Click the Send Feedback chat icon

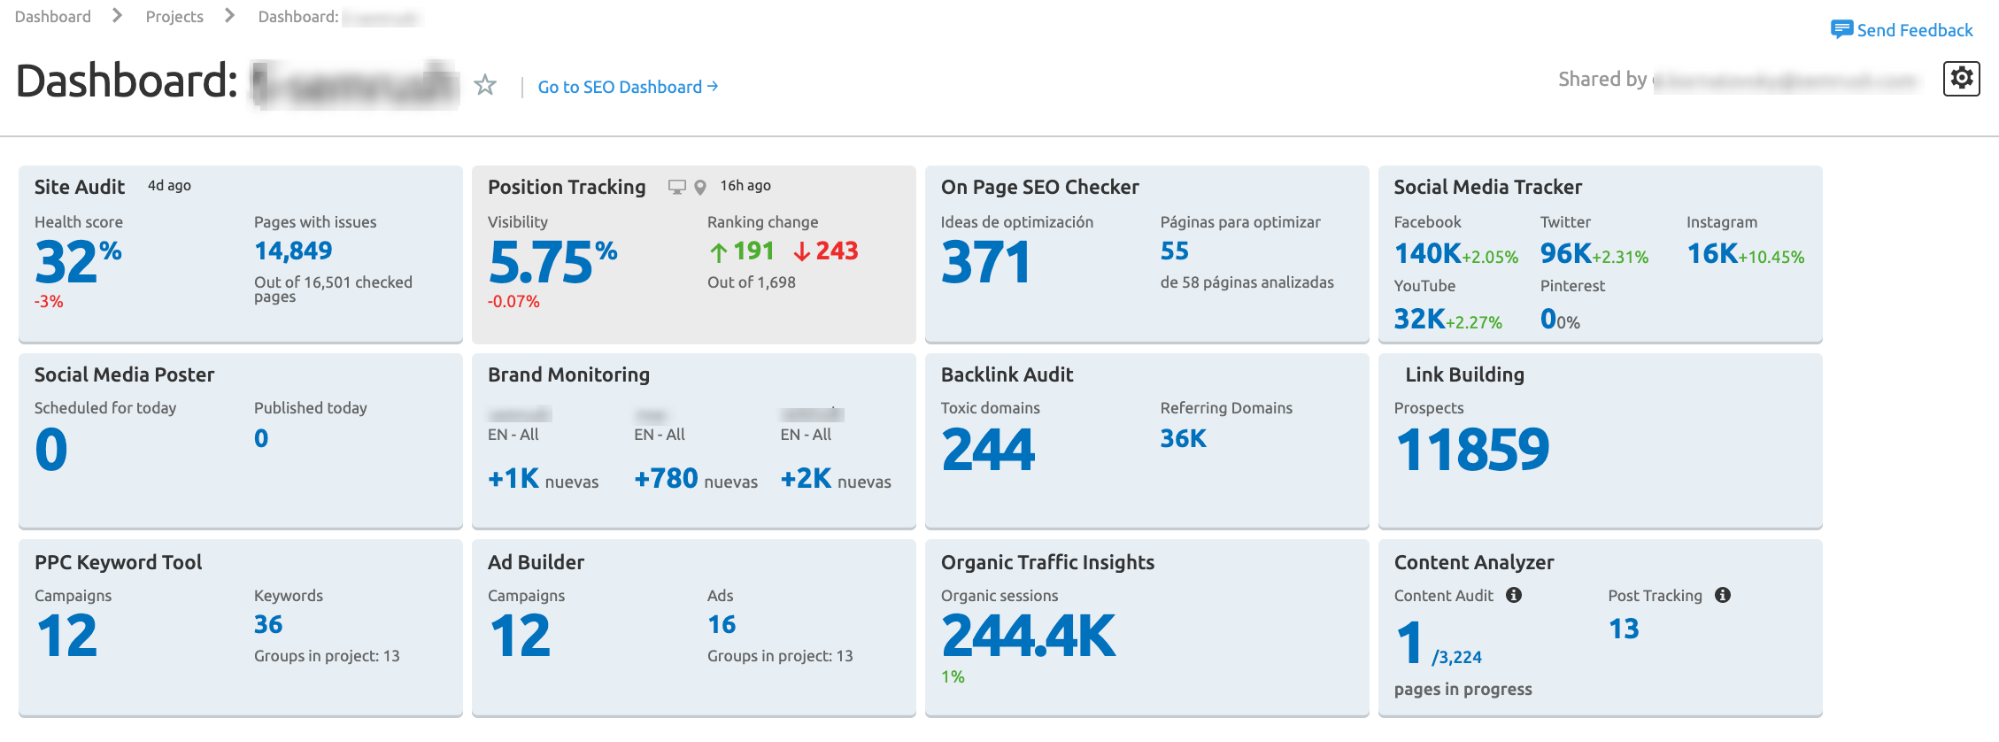[x=1841, y=29]
